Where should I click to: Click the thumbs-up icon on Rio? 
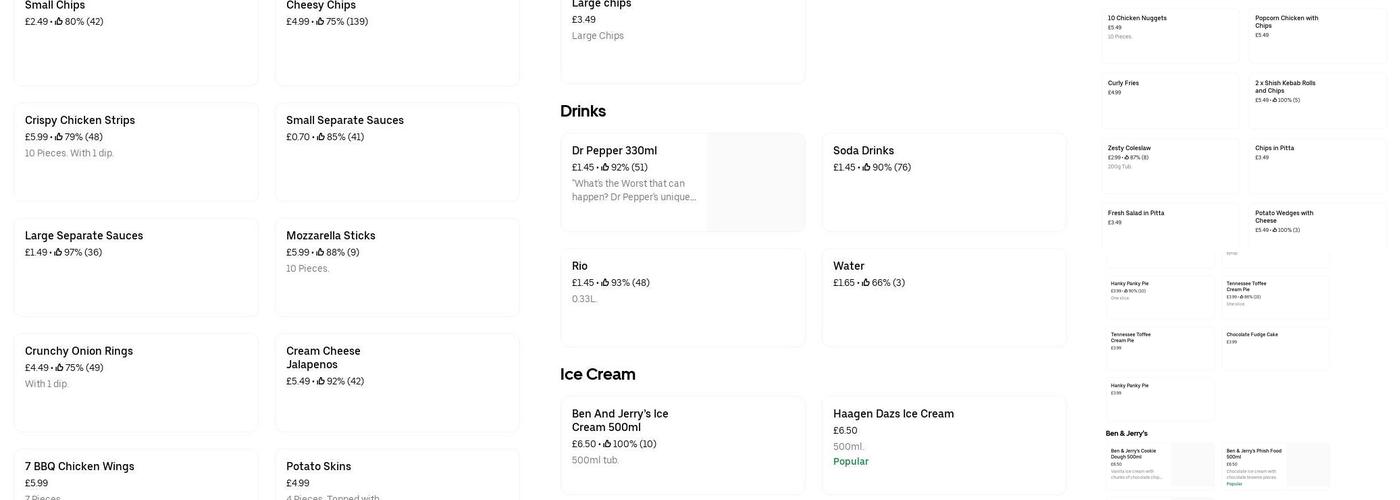pos(605,283)
